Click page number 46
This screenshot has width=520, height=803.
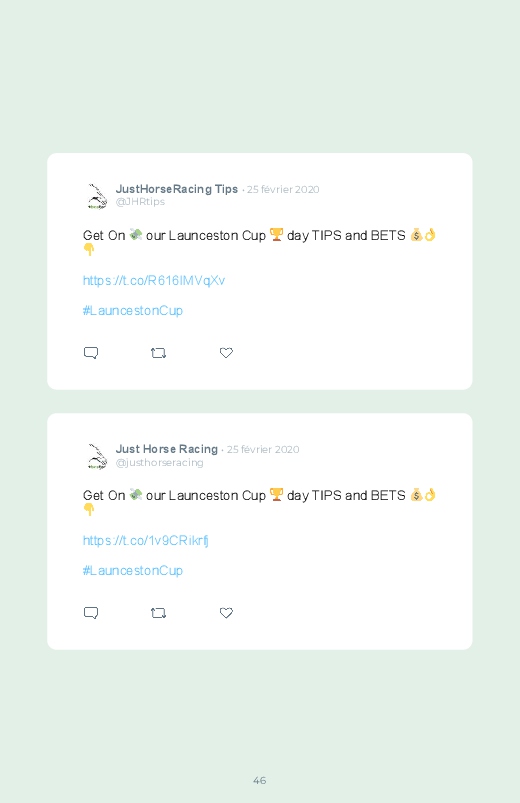pos(260,780)
